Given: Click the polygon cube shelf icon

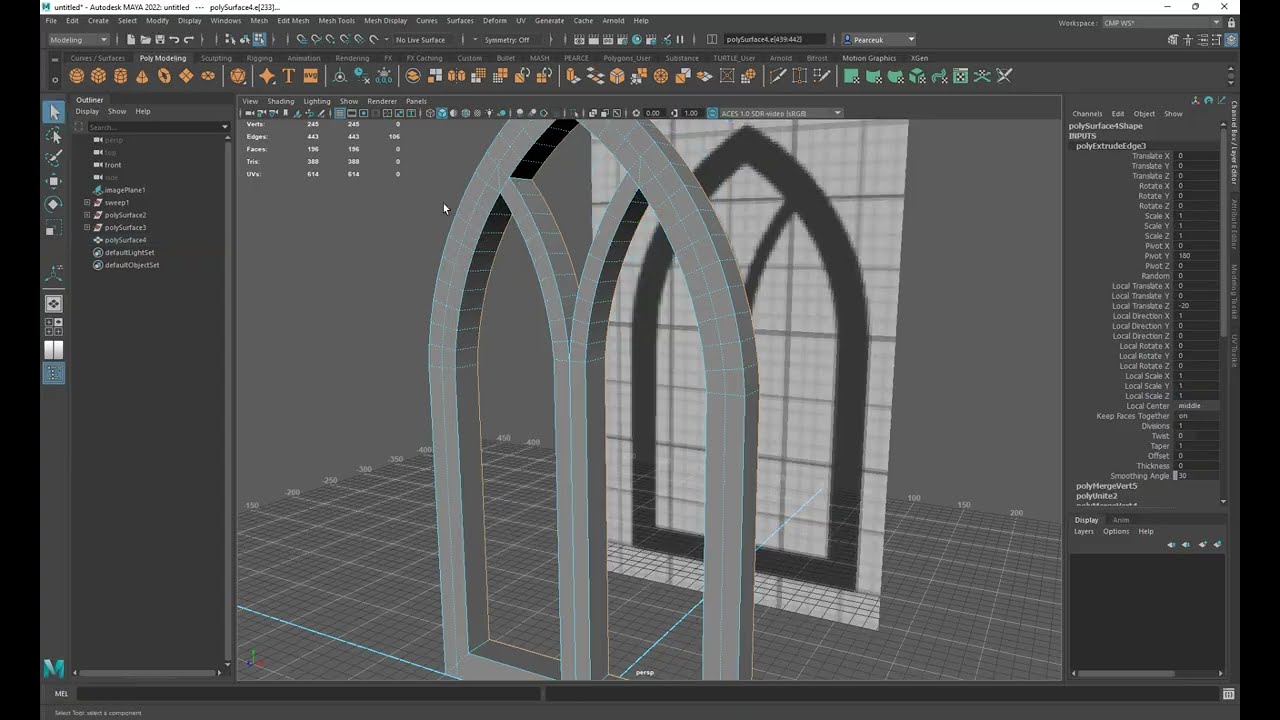Looking at the screenshot, I should coord(98,76).
